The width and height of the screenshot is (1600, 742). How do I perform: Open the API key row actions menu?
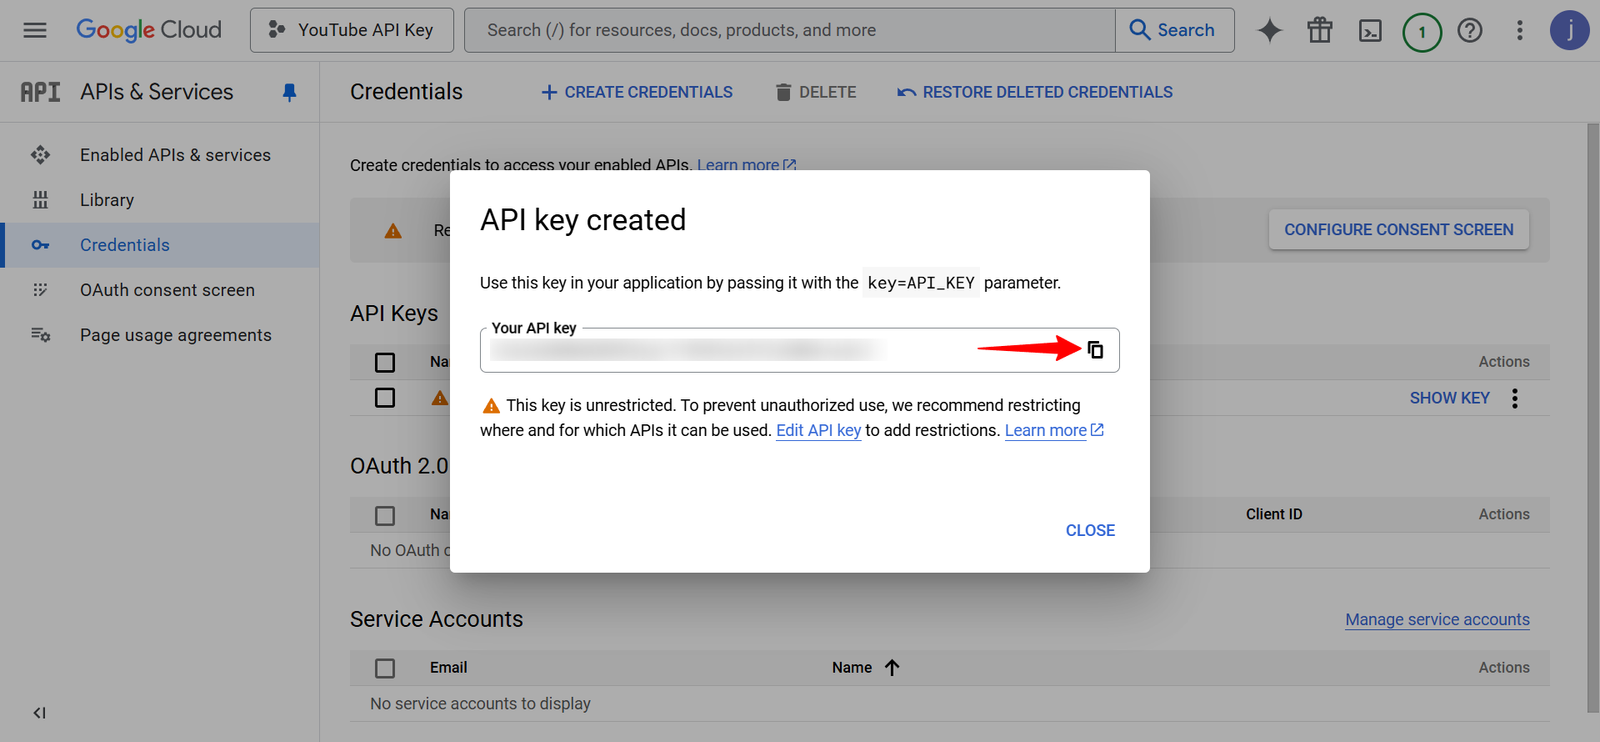(1515, 398)
